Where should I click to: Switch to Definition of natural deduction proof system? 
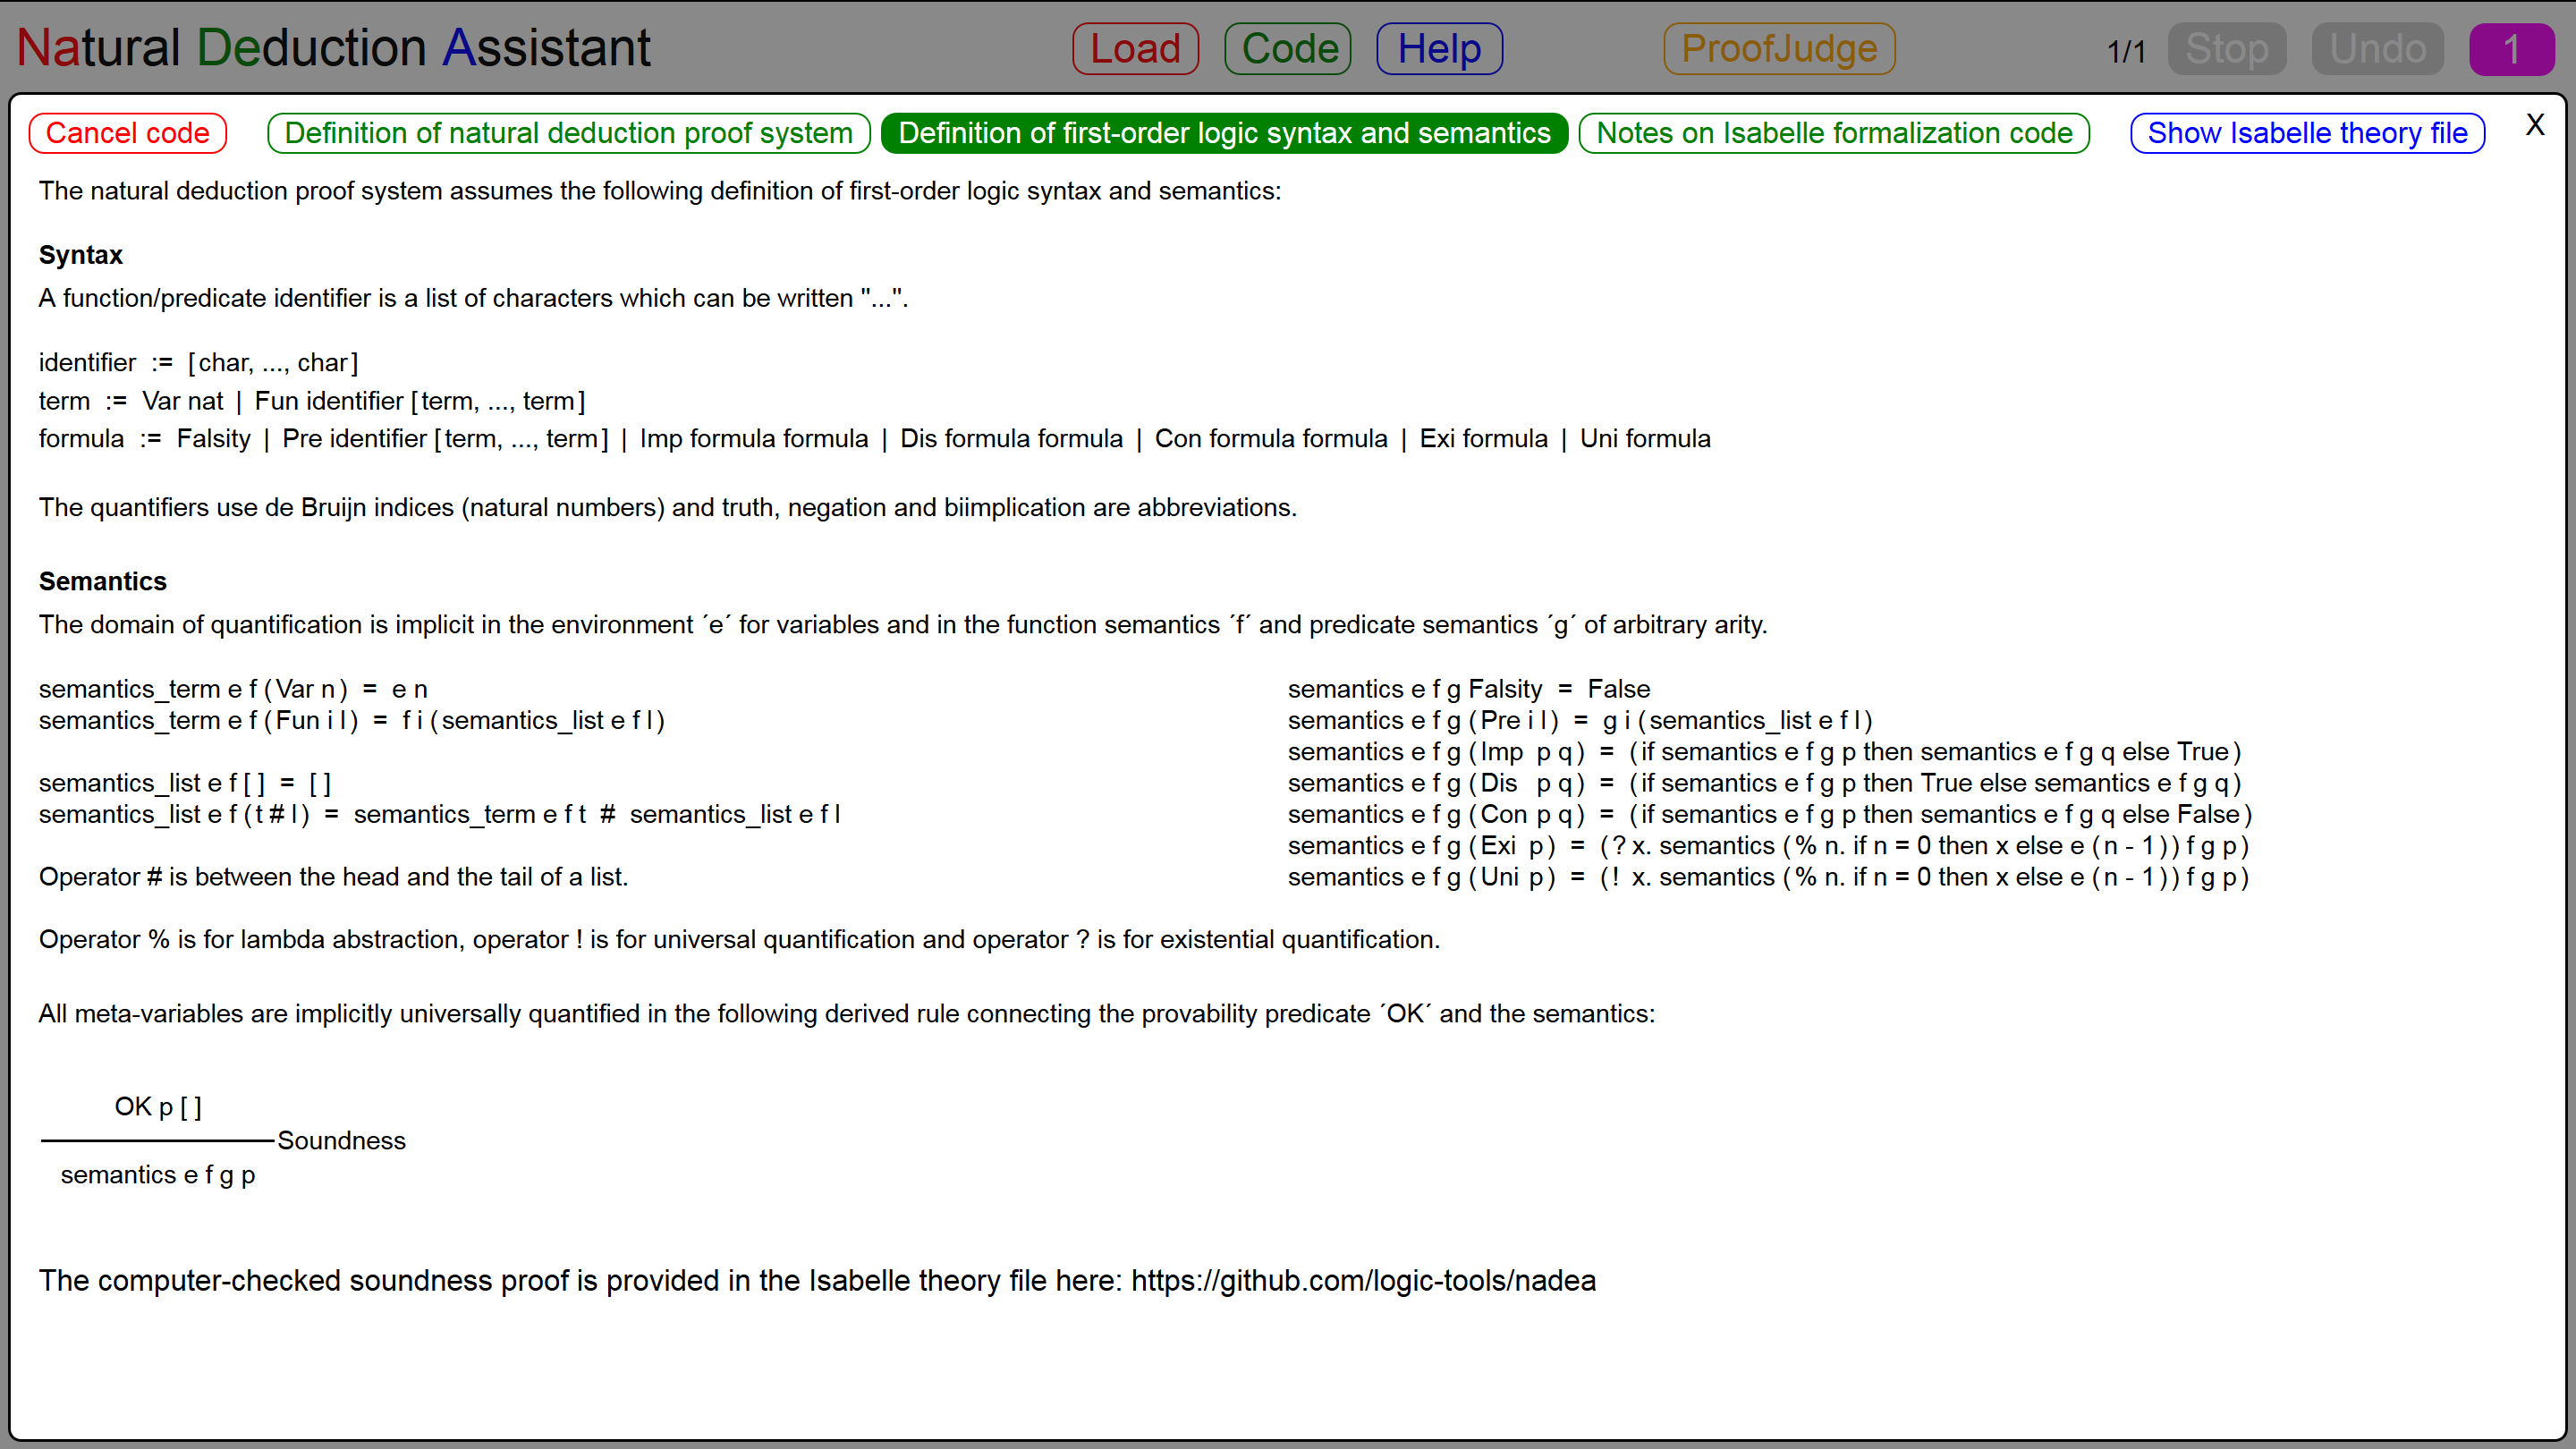(569, 133)
